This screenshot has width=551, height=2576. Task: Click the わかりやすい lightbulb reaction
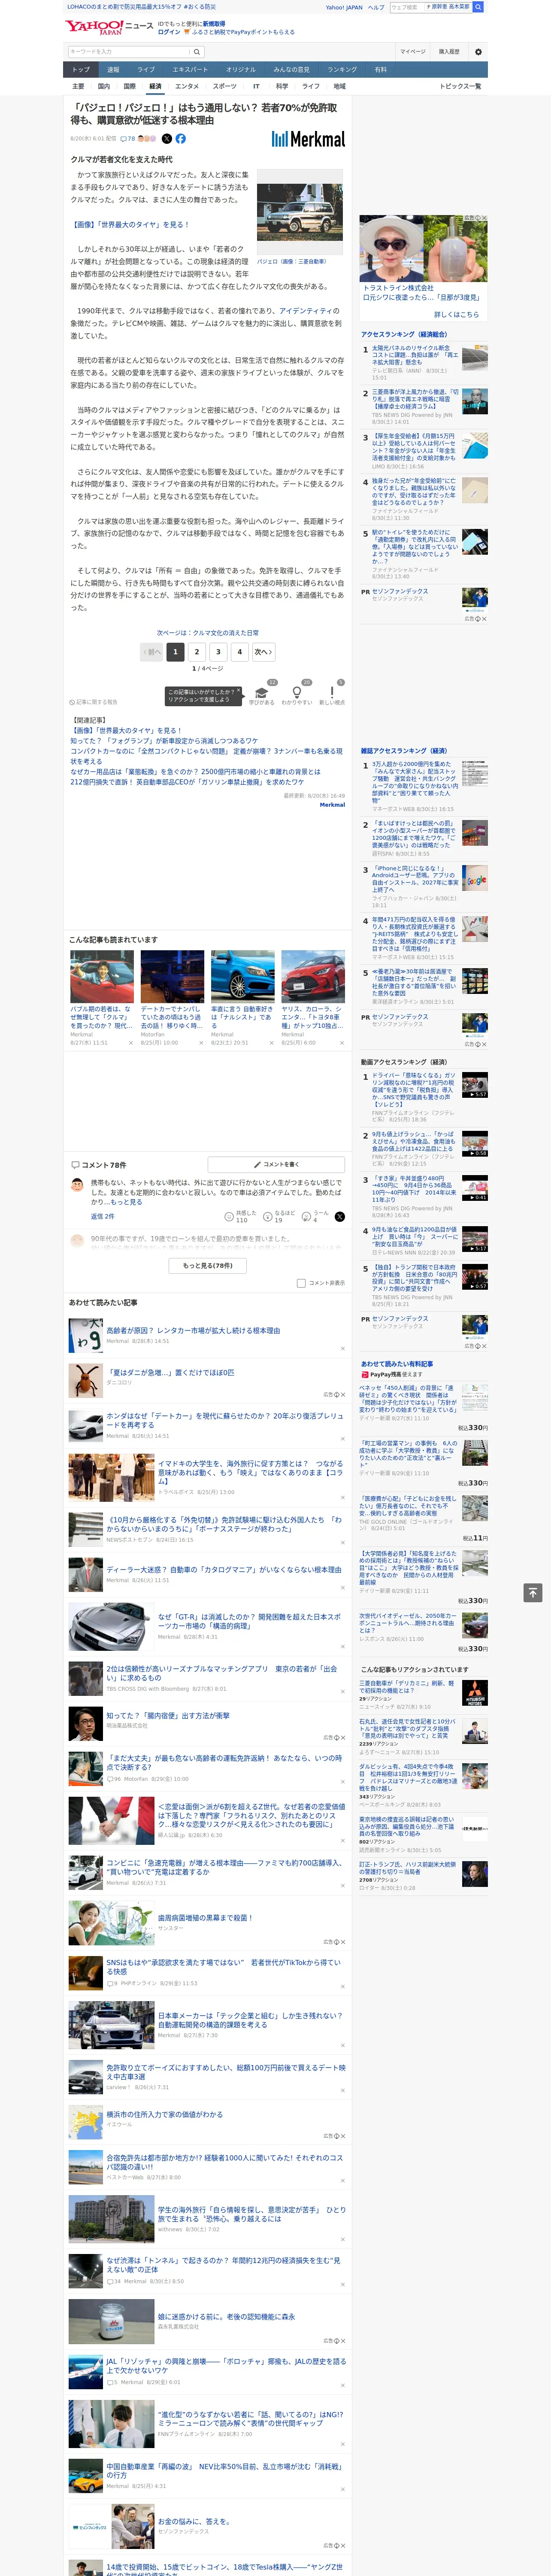(296, 694)
